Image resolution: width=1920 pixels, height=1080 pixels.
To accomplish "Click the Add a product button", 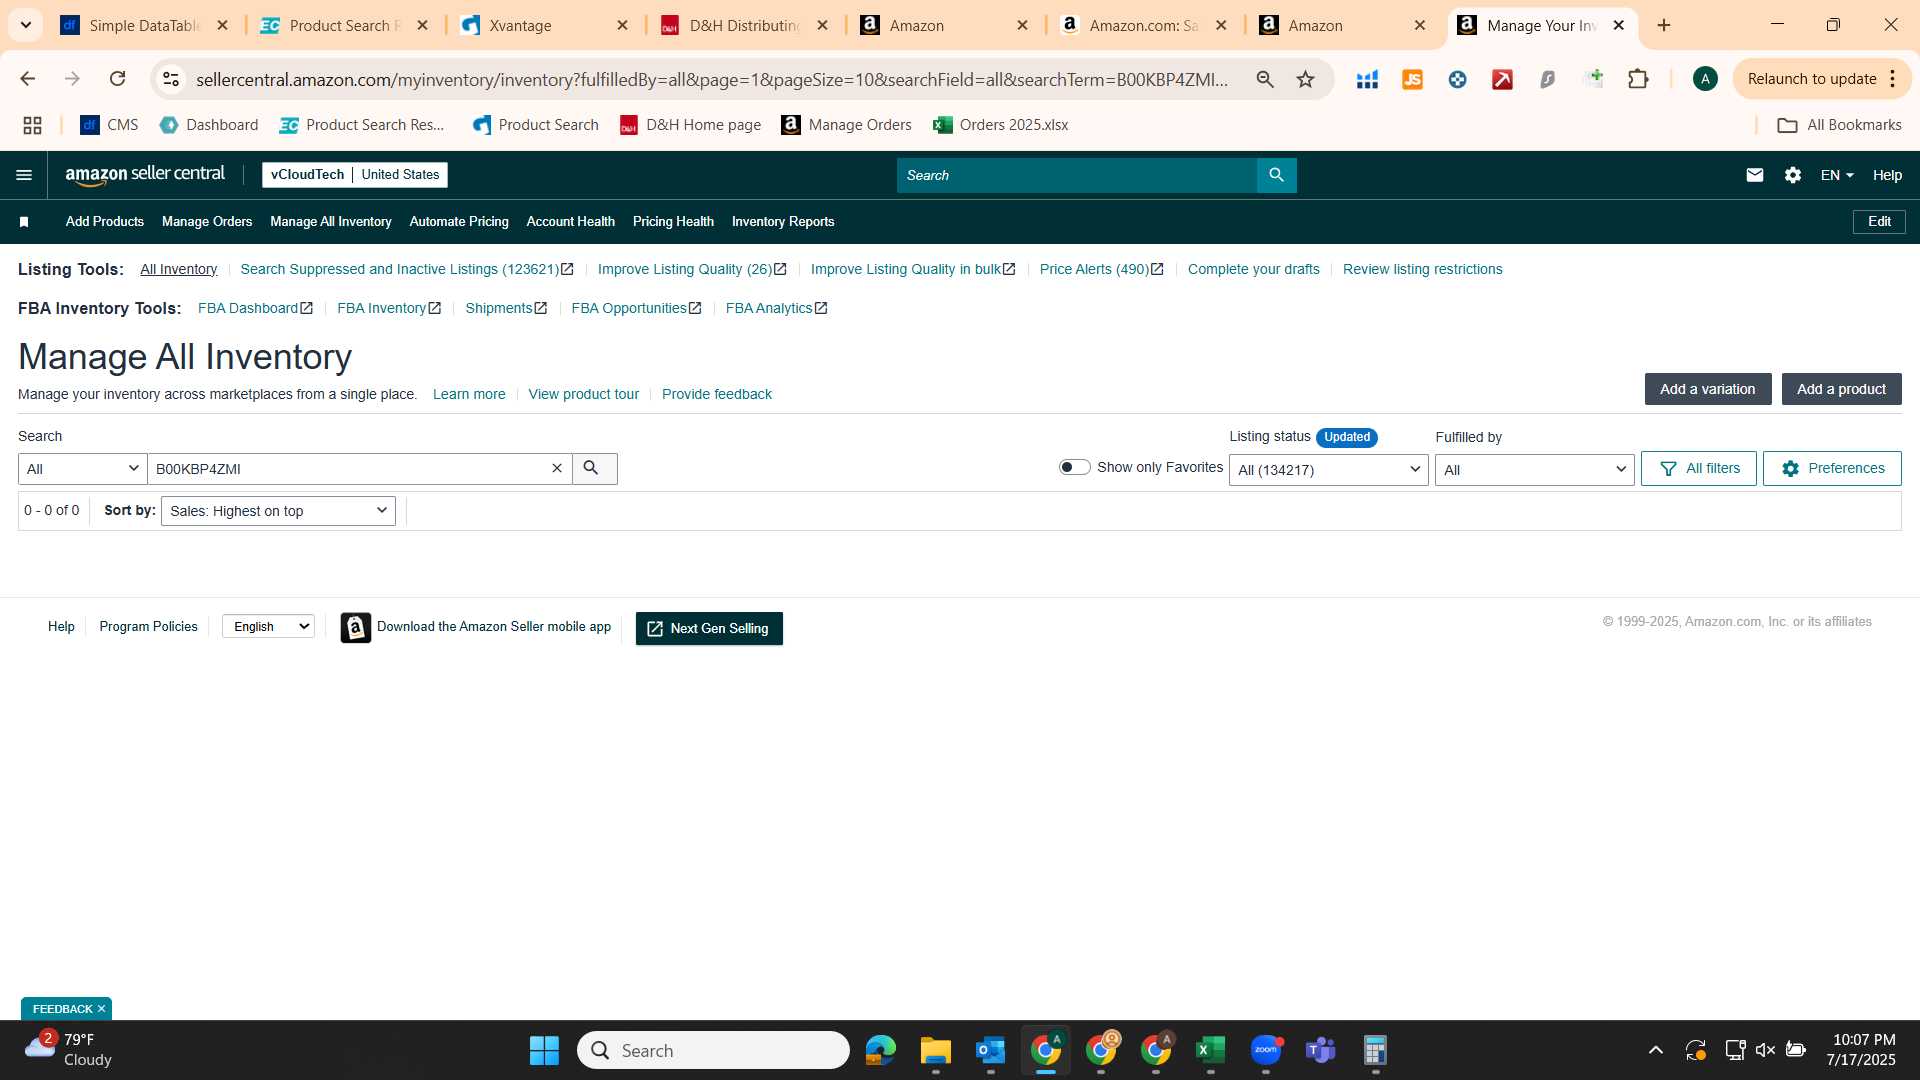I will (1841, 389).
